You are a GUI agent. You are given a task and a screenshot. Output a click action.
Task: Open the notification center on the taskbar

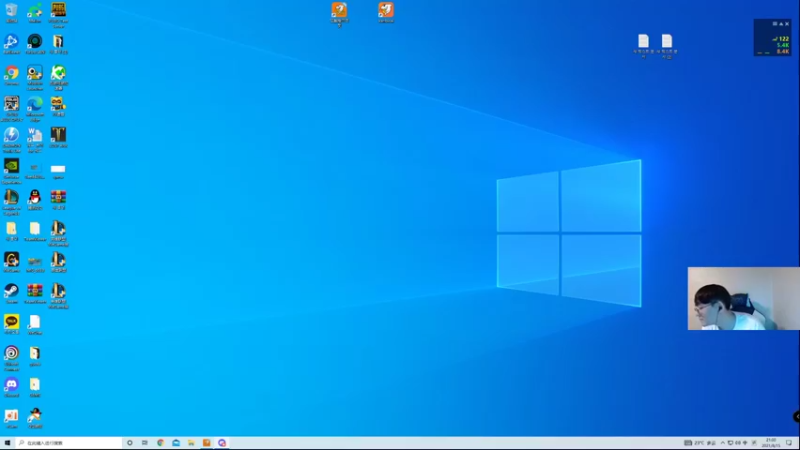click(789, 443)
